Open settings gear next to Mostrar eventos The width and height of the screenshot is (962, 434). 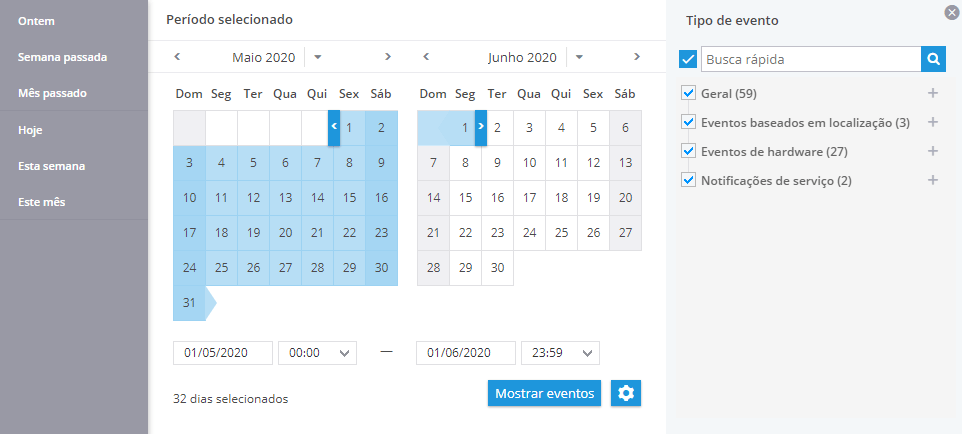626,393
